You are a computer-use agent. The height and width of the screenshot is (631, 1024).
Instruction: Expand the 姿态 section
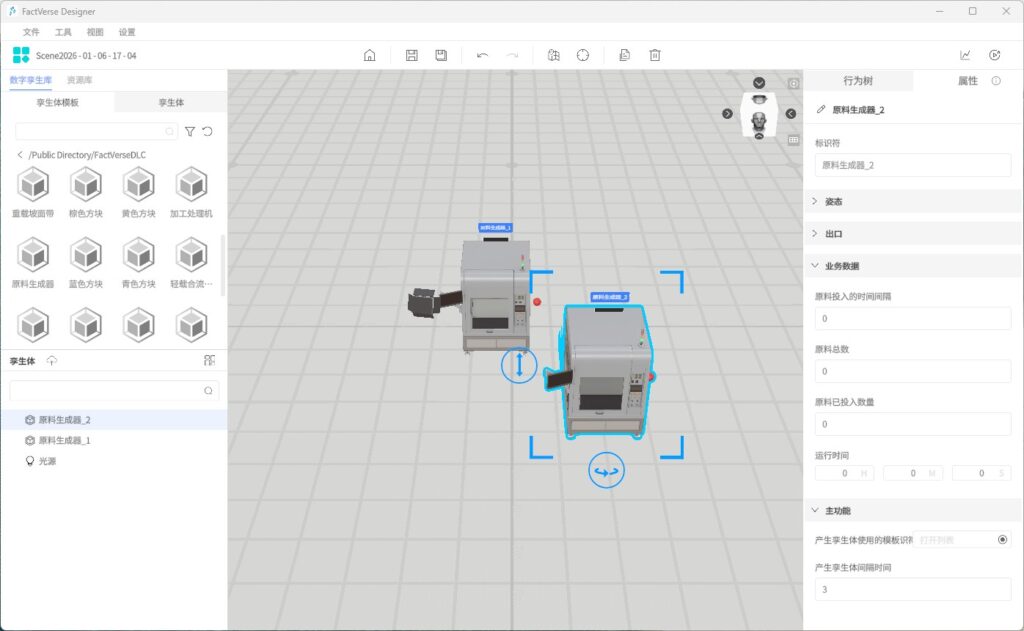pyautogui.click(x=832, y=202)
